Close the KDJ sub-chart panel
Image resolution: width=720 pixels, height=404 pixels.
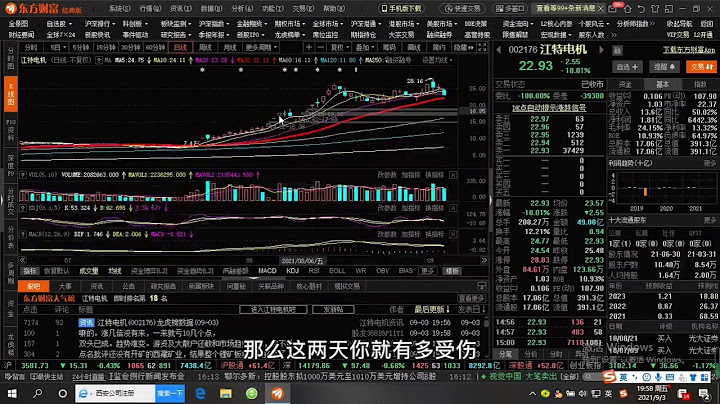coord(453,208)
